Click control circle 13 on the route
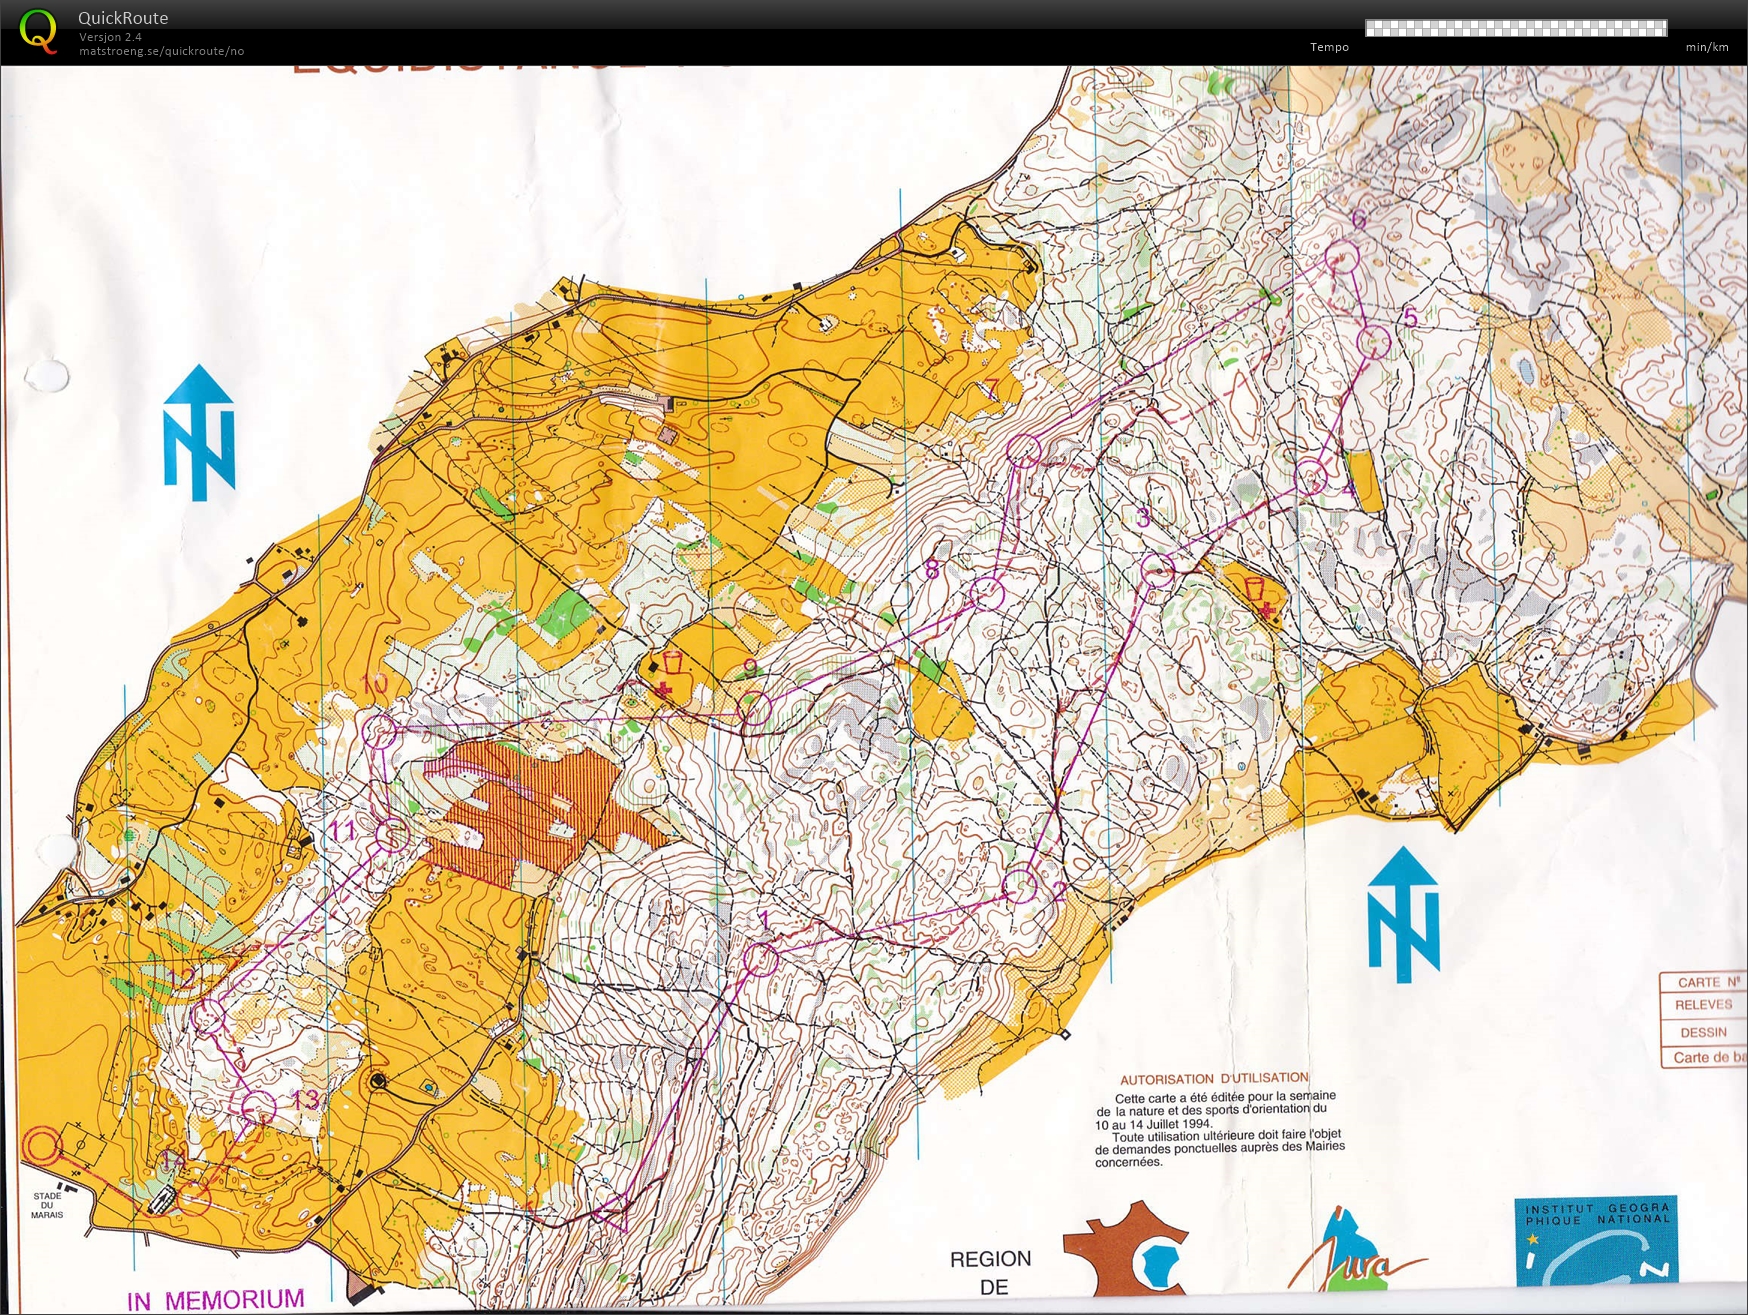 click(x=258, y=1107)
